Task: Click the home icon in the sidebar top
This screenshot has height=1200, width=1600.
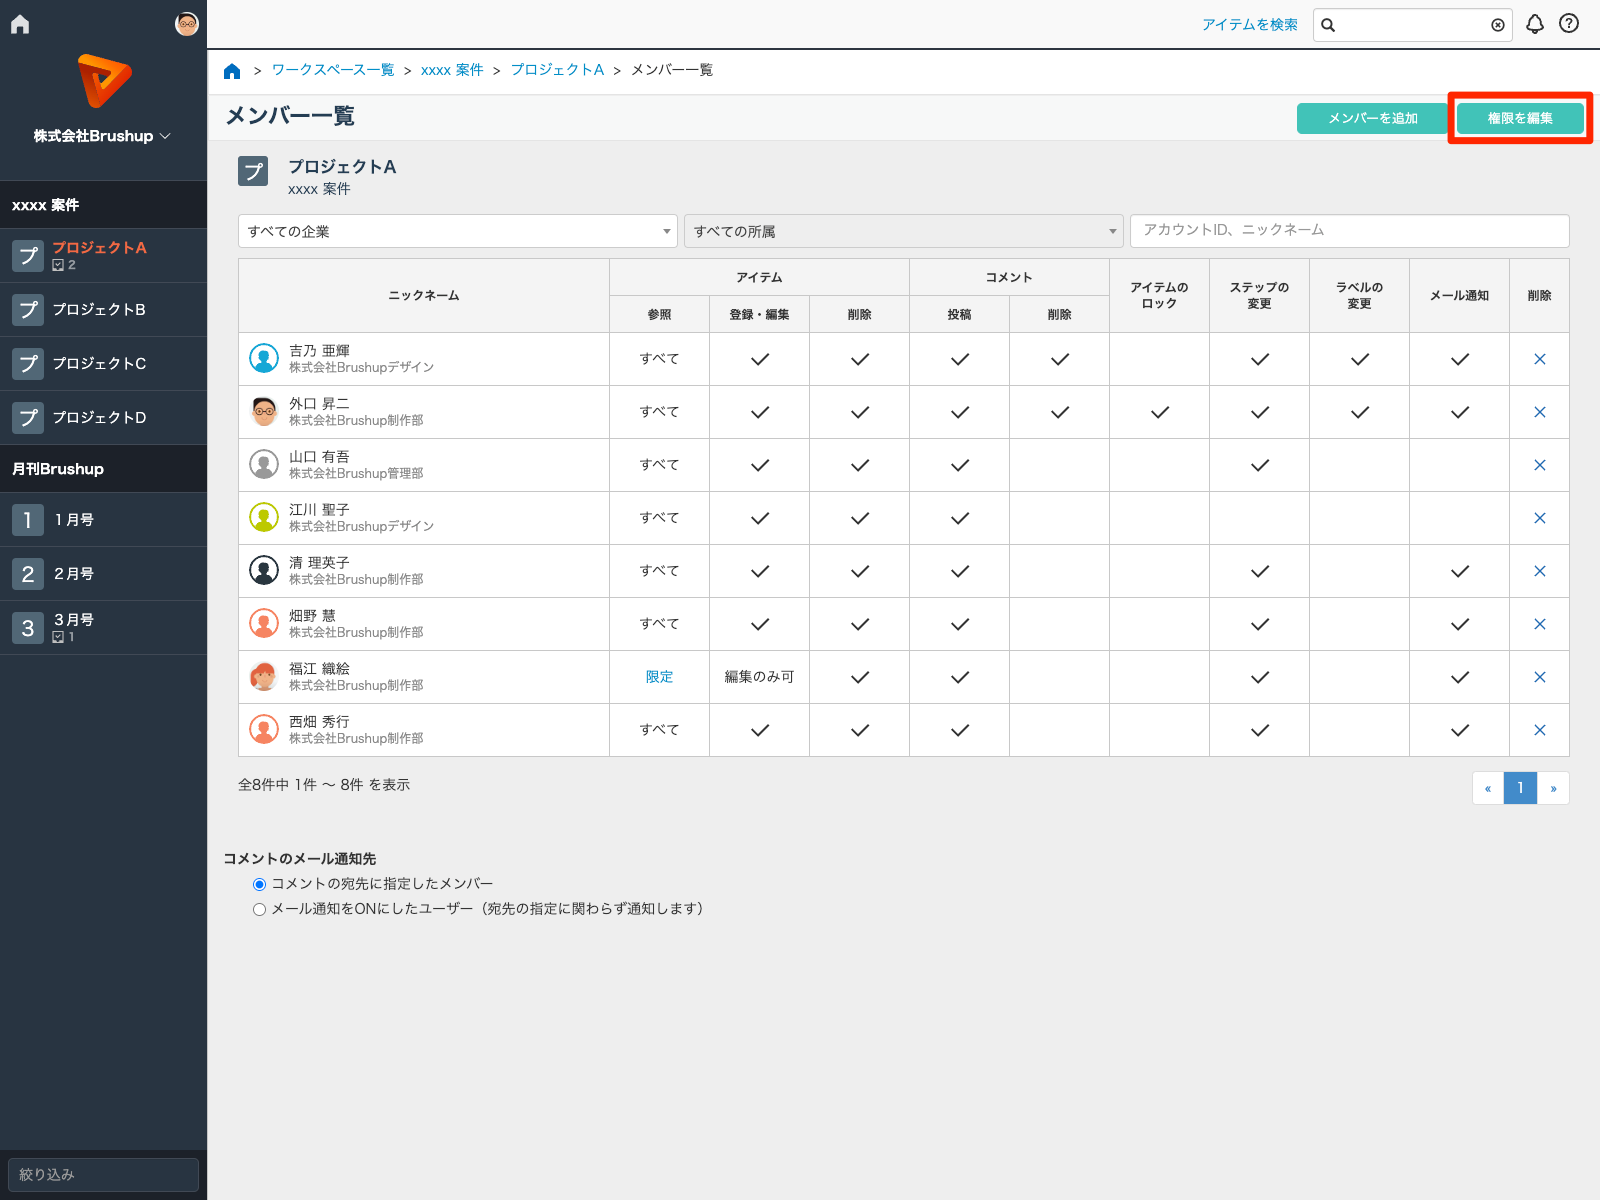Action: (20, 25)
